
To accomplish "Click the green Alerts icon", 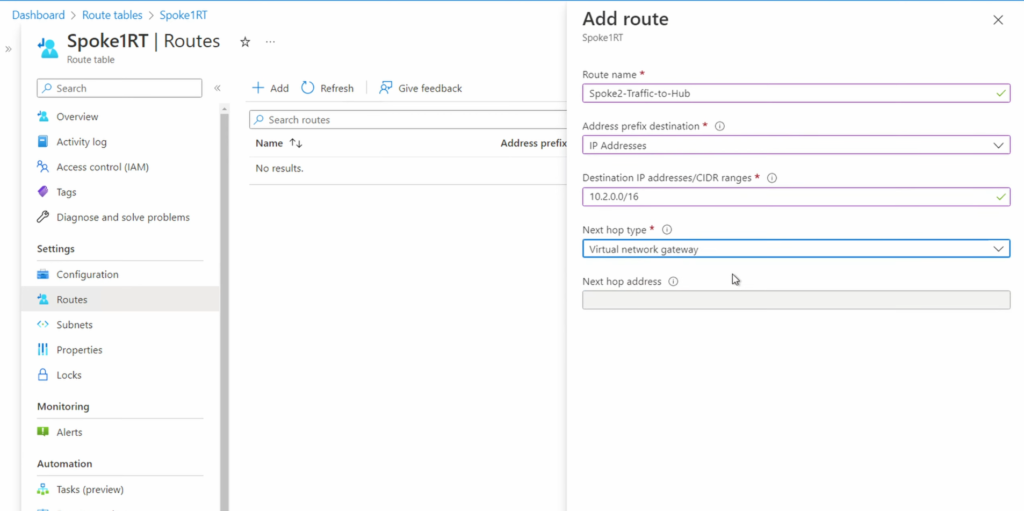I will (43, 432).
